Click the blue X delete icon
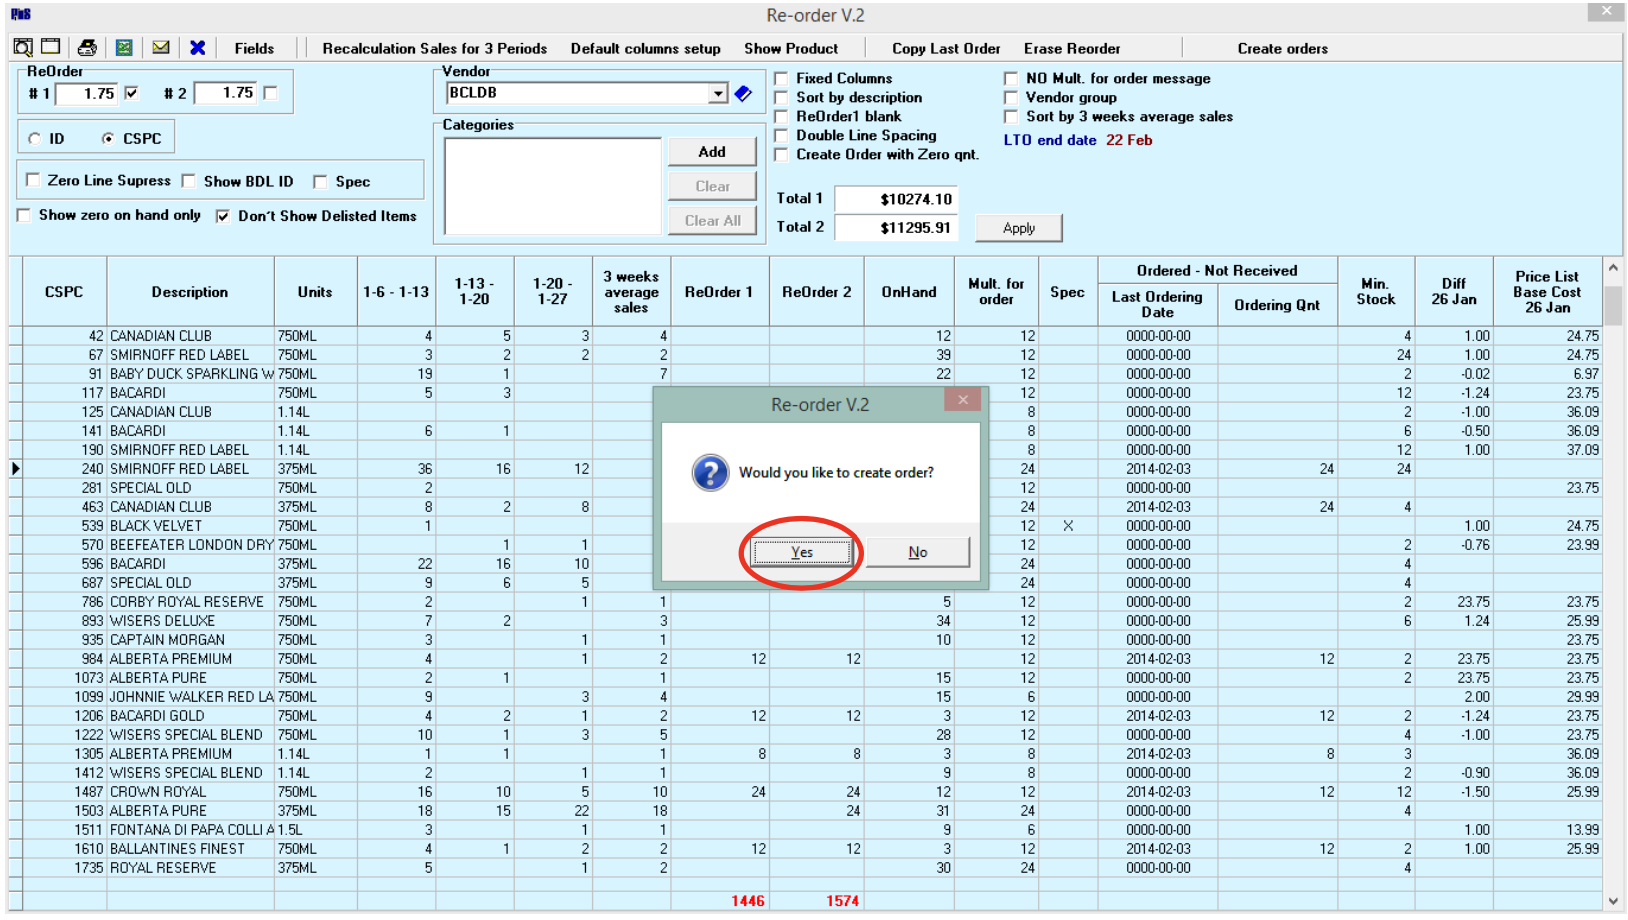Image resolution: width=1628 pixels, height=920 pixels. (197, 47)
